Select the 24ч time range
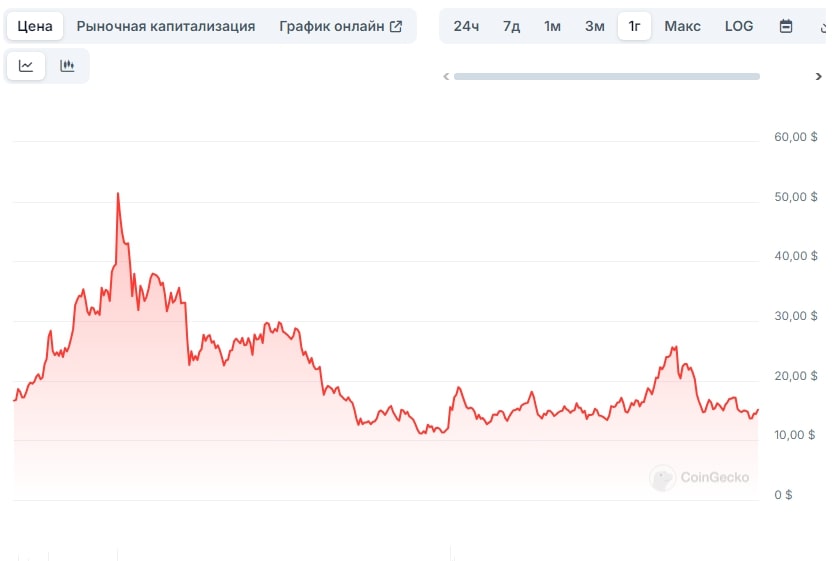This screenshot has width=839, height=561. click(466, 26)
